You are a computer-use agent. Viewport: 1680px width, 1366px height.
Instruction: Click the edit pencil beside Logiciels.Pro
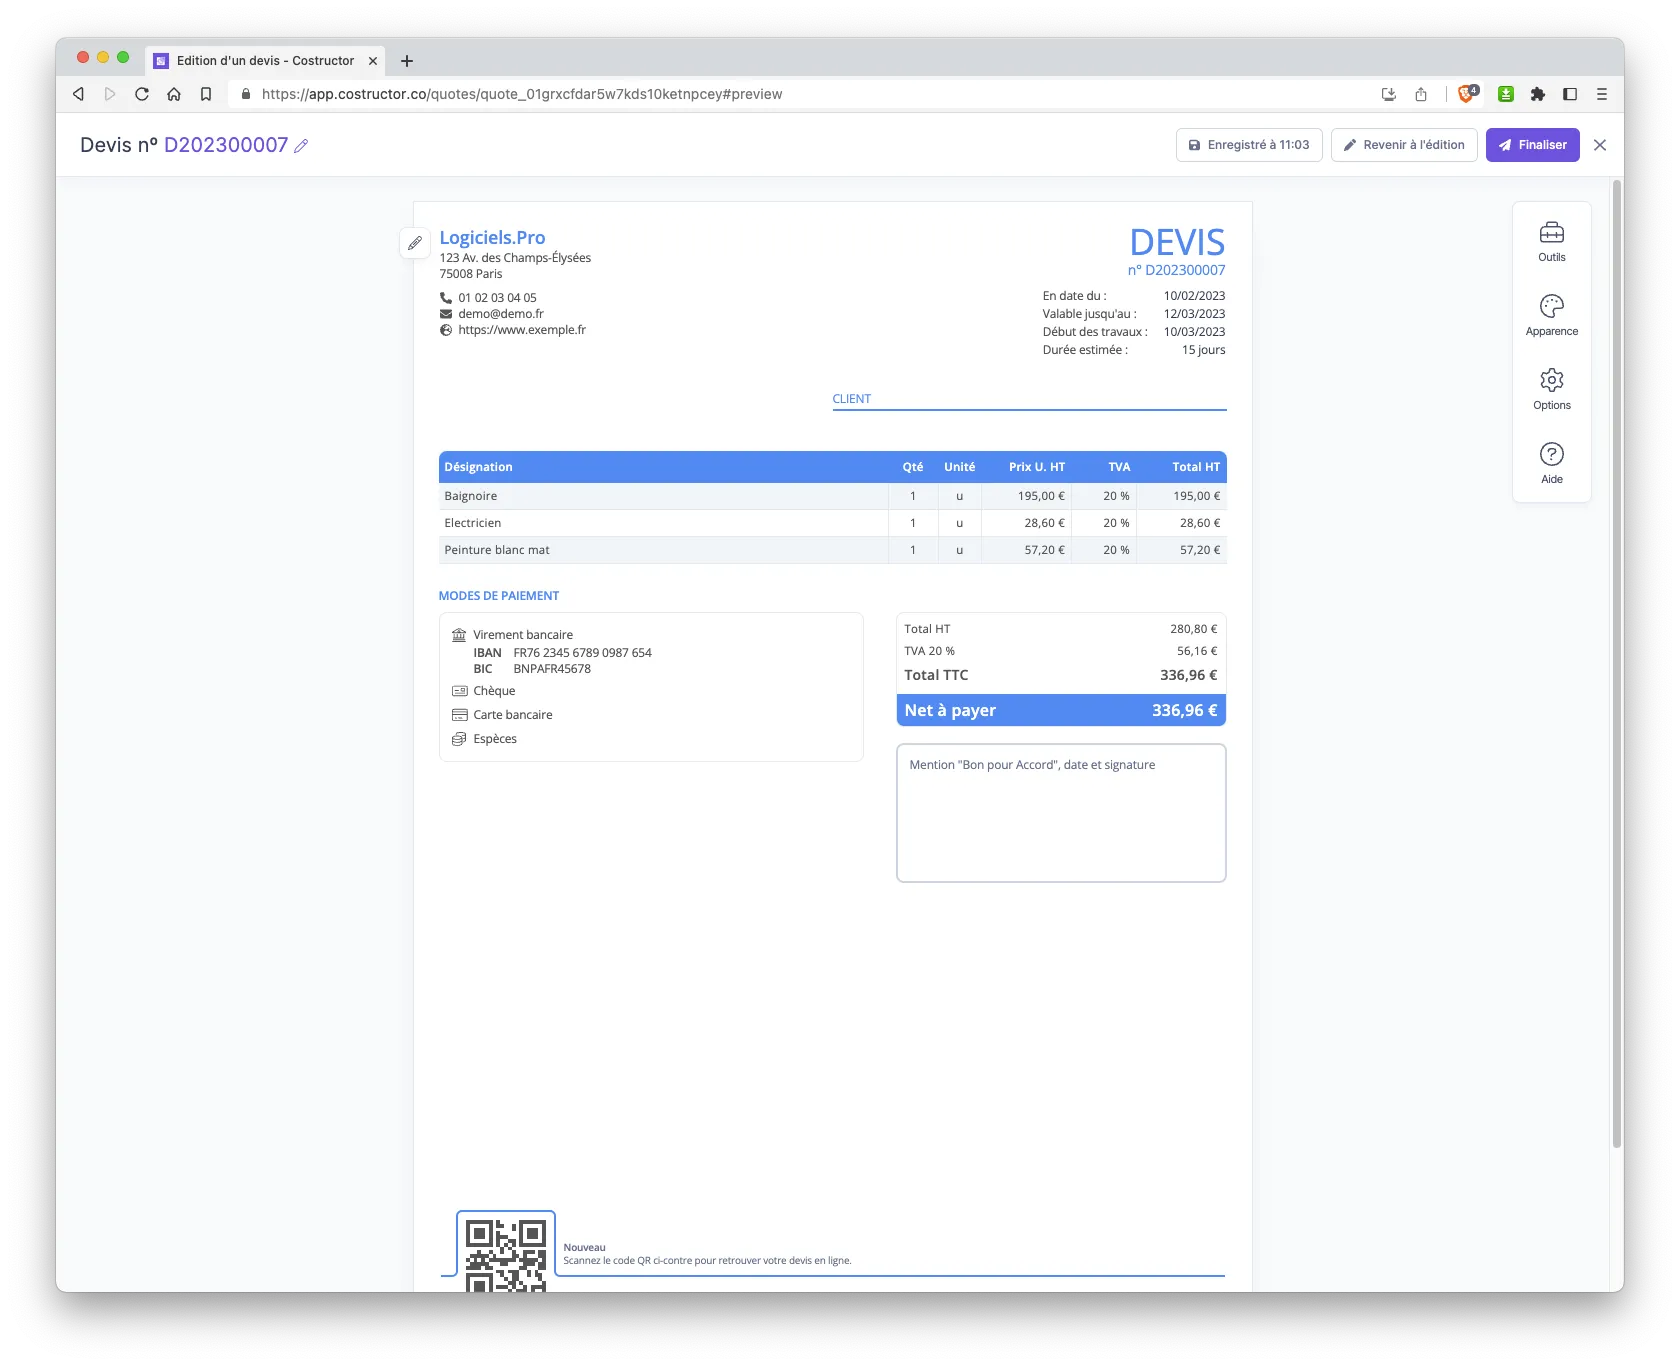(x=415, y=243)
